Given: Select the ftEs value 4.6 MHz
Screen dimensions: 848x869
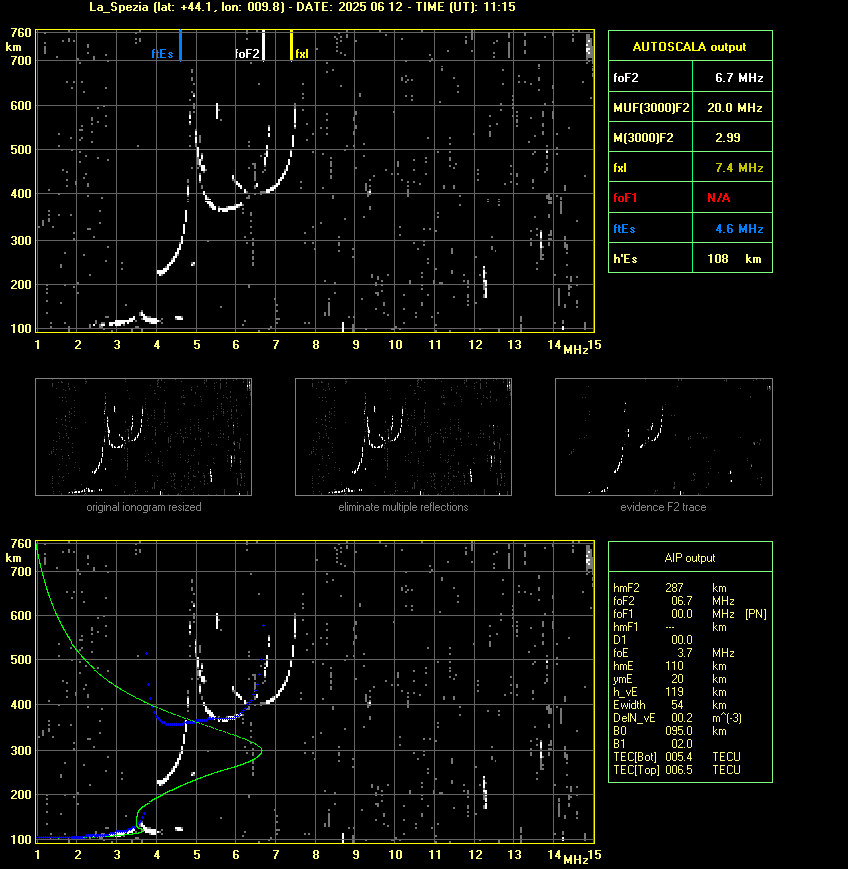Looking at the screenshot, I should click(739, 228).
